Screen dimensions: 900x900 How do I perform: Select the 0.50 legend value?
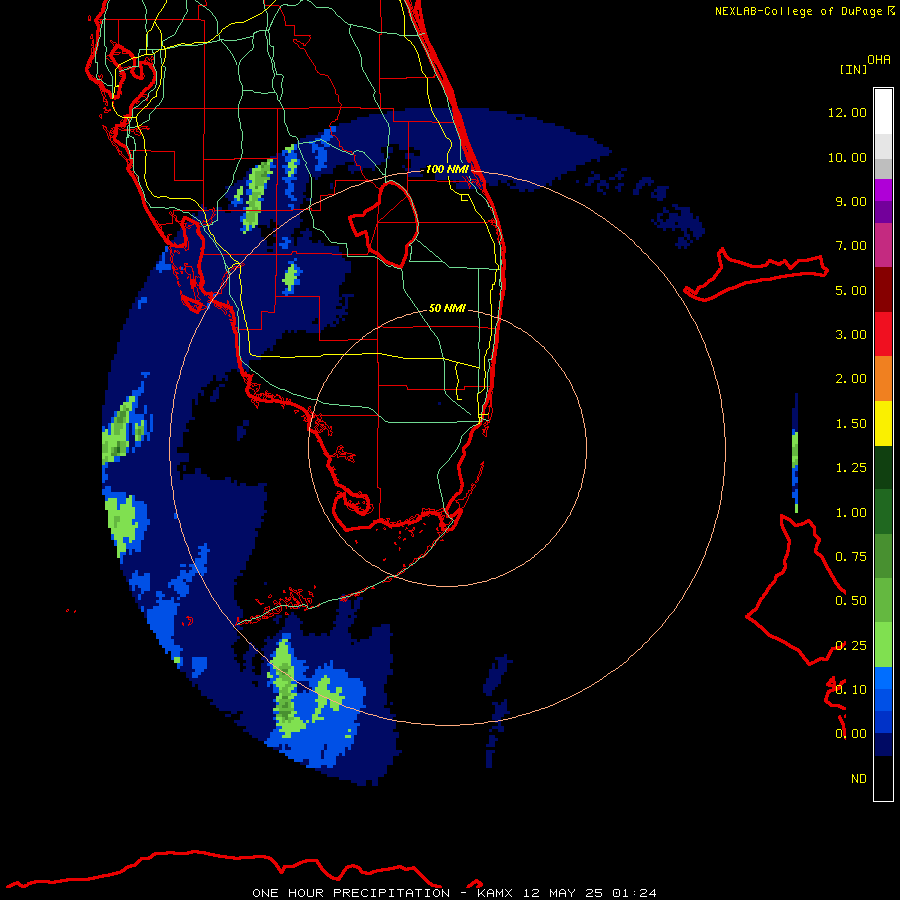pos(851,601)
